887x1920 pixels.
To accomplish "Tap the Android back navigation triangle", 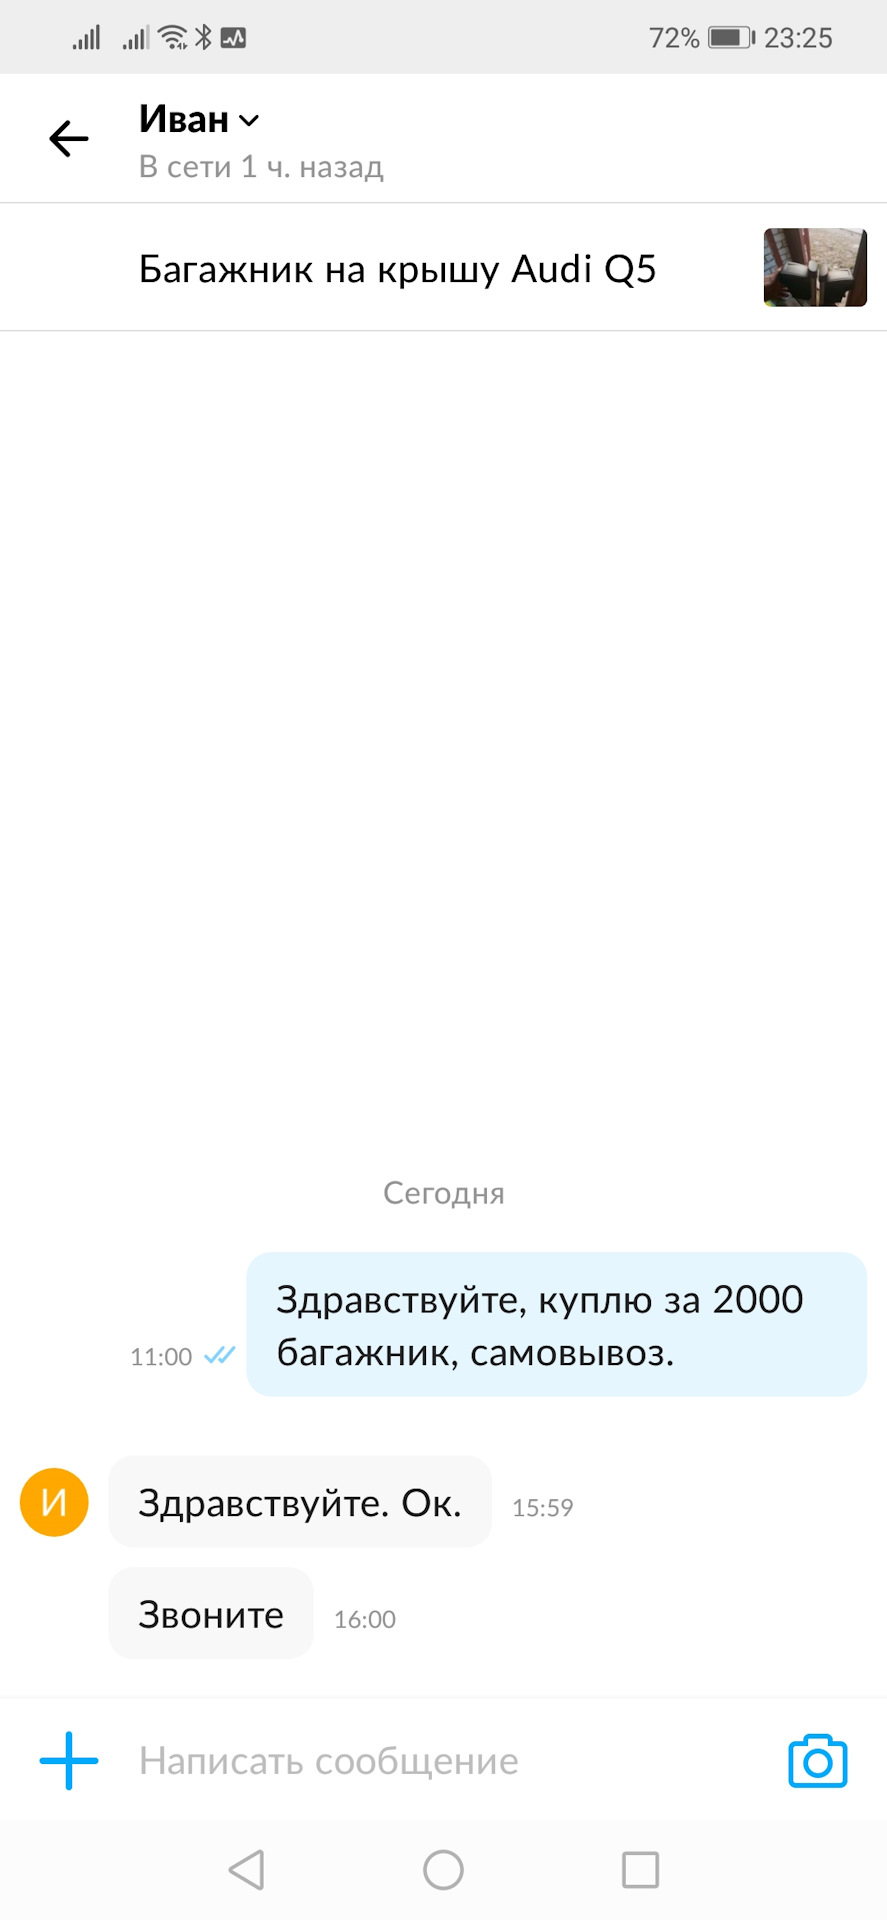I will pos(246,1869).
